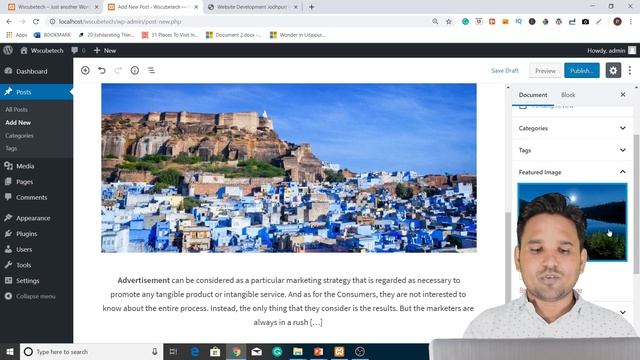Screen dimensions: 640x360
Task: Click the Advertisement paragraph text
Action: [288, 301]
